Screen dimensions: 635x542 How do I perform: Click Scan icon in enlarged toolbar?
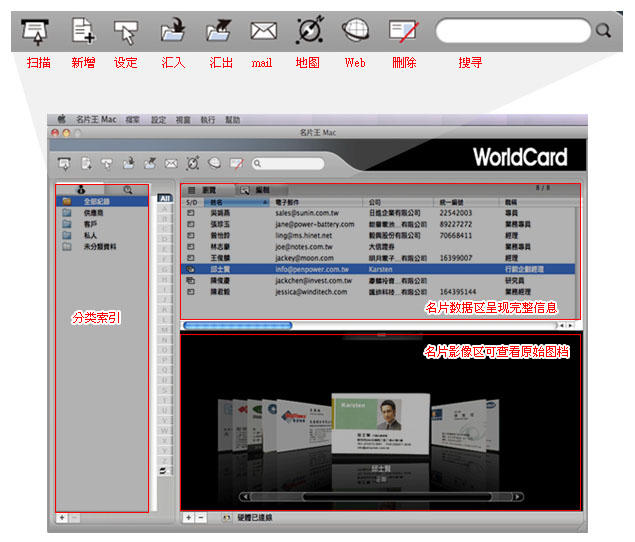[x=35, y=31]
